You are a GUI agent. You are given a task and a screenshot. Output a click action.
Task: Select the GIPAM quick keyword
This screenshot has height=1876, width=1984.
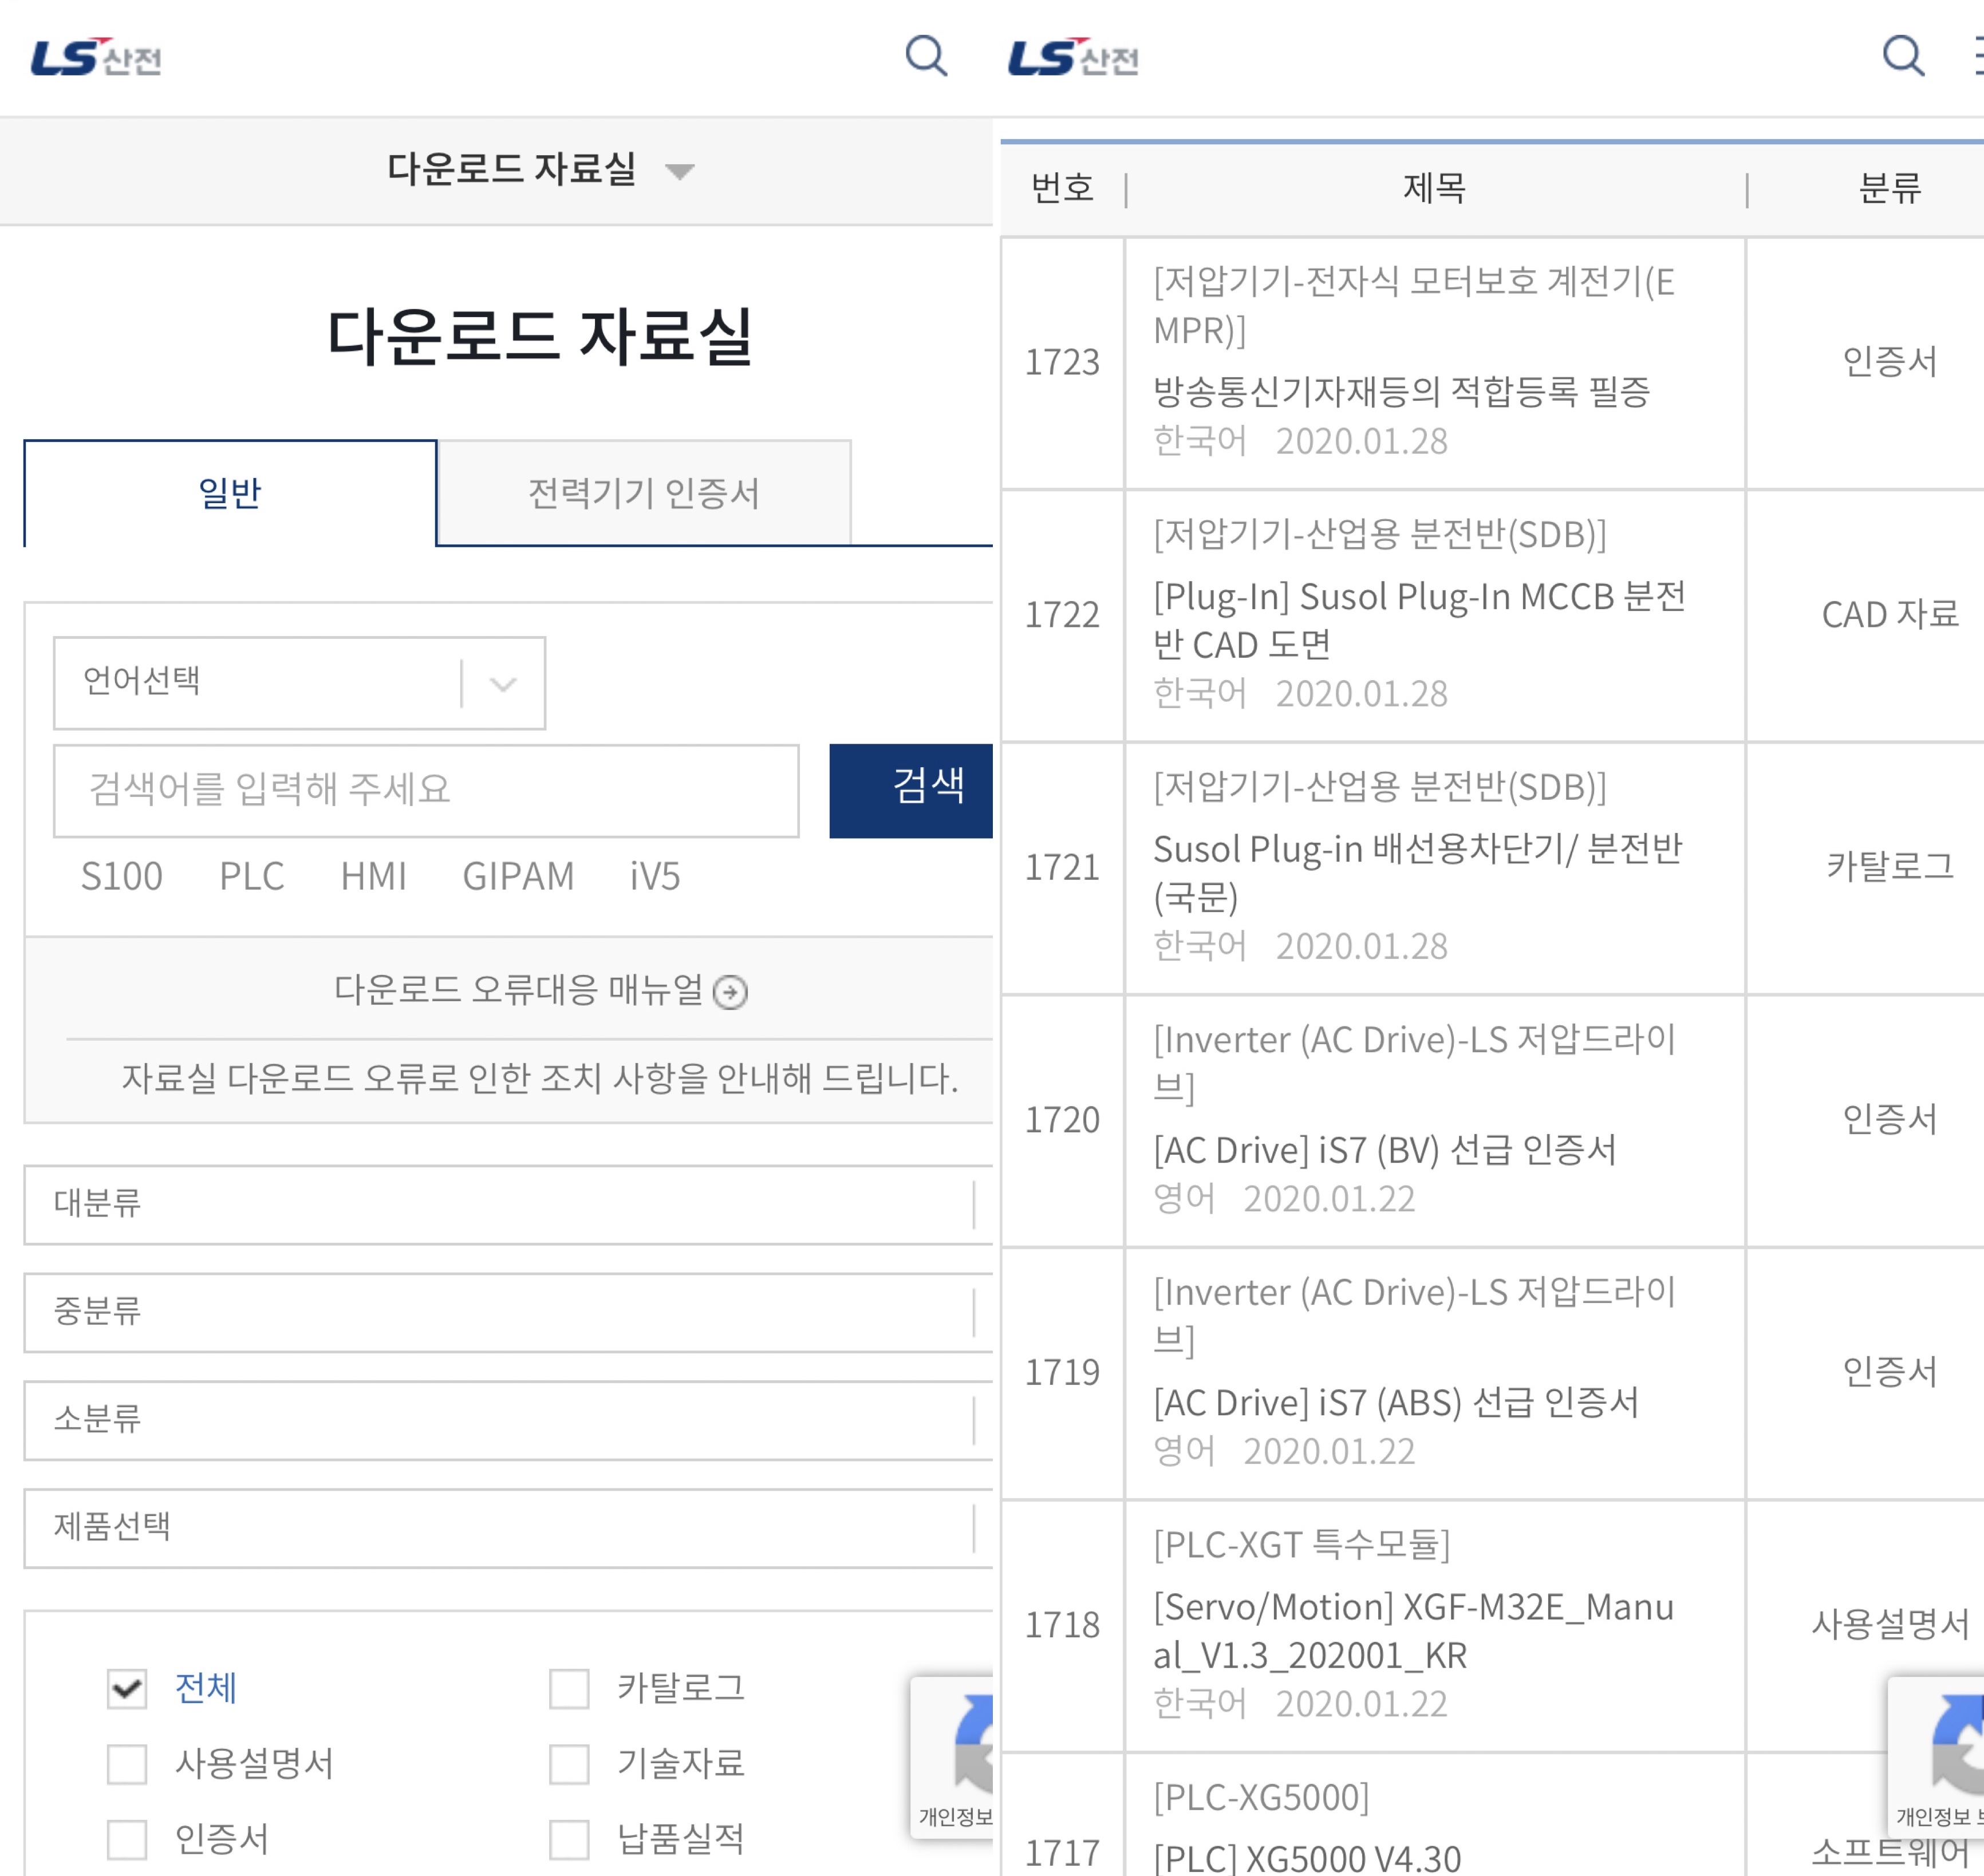[x=518, y=877]
